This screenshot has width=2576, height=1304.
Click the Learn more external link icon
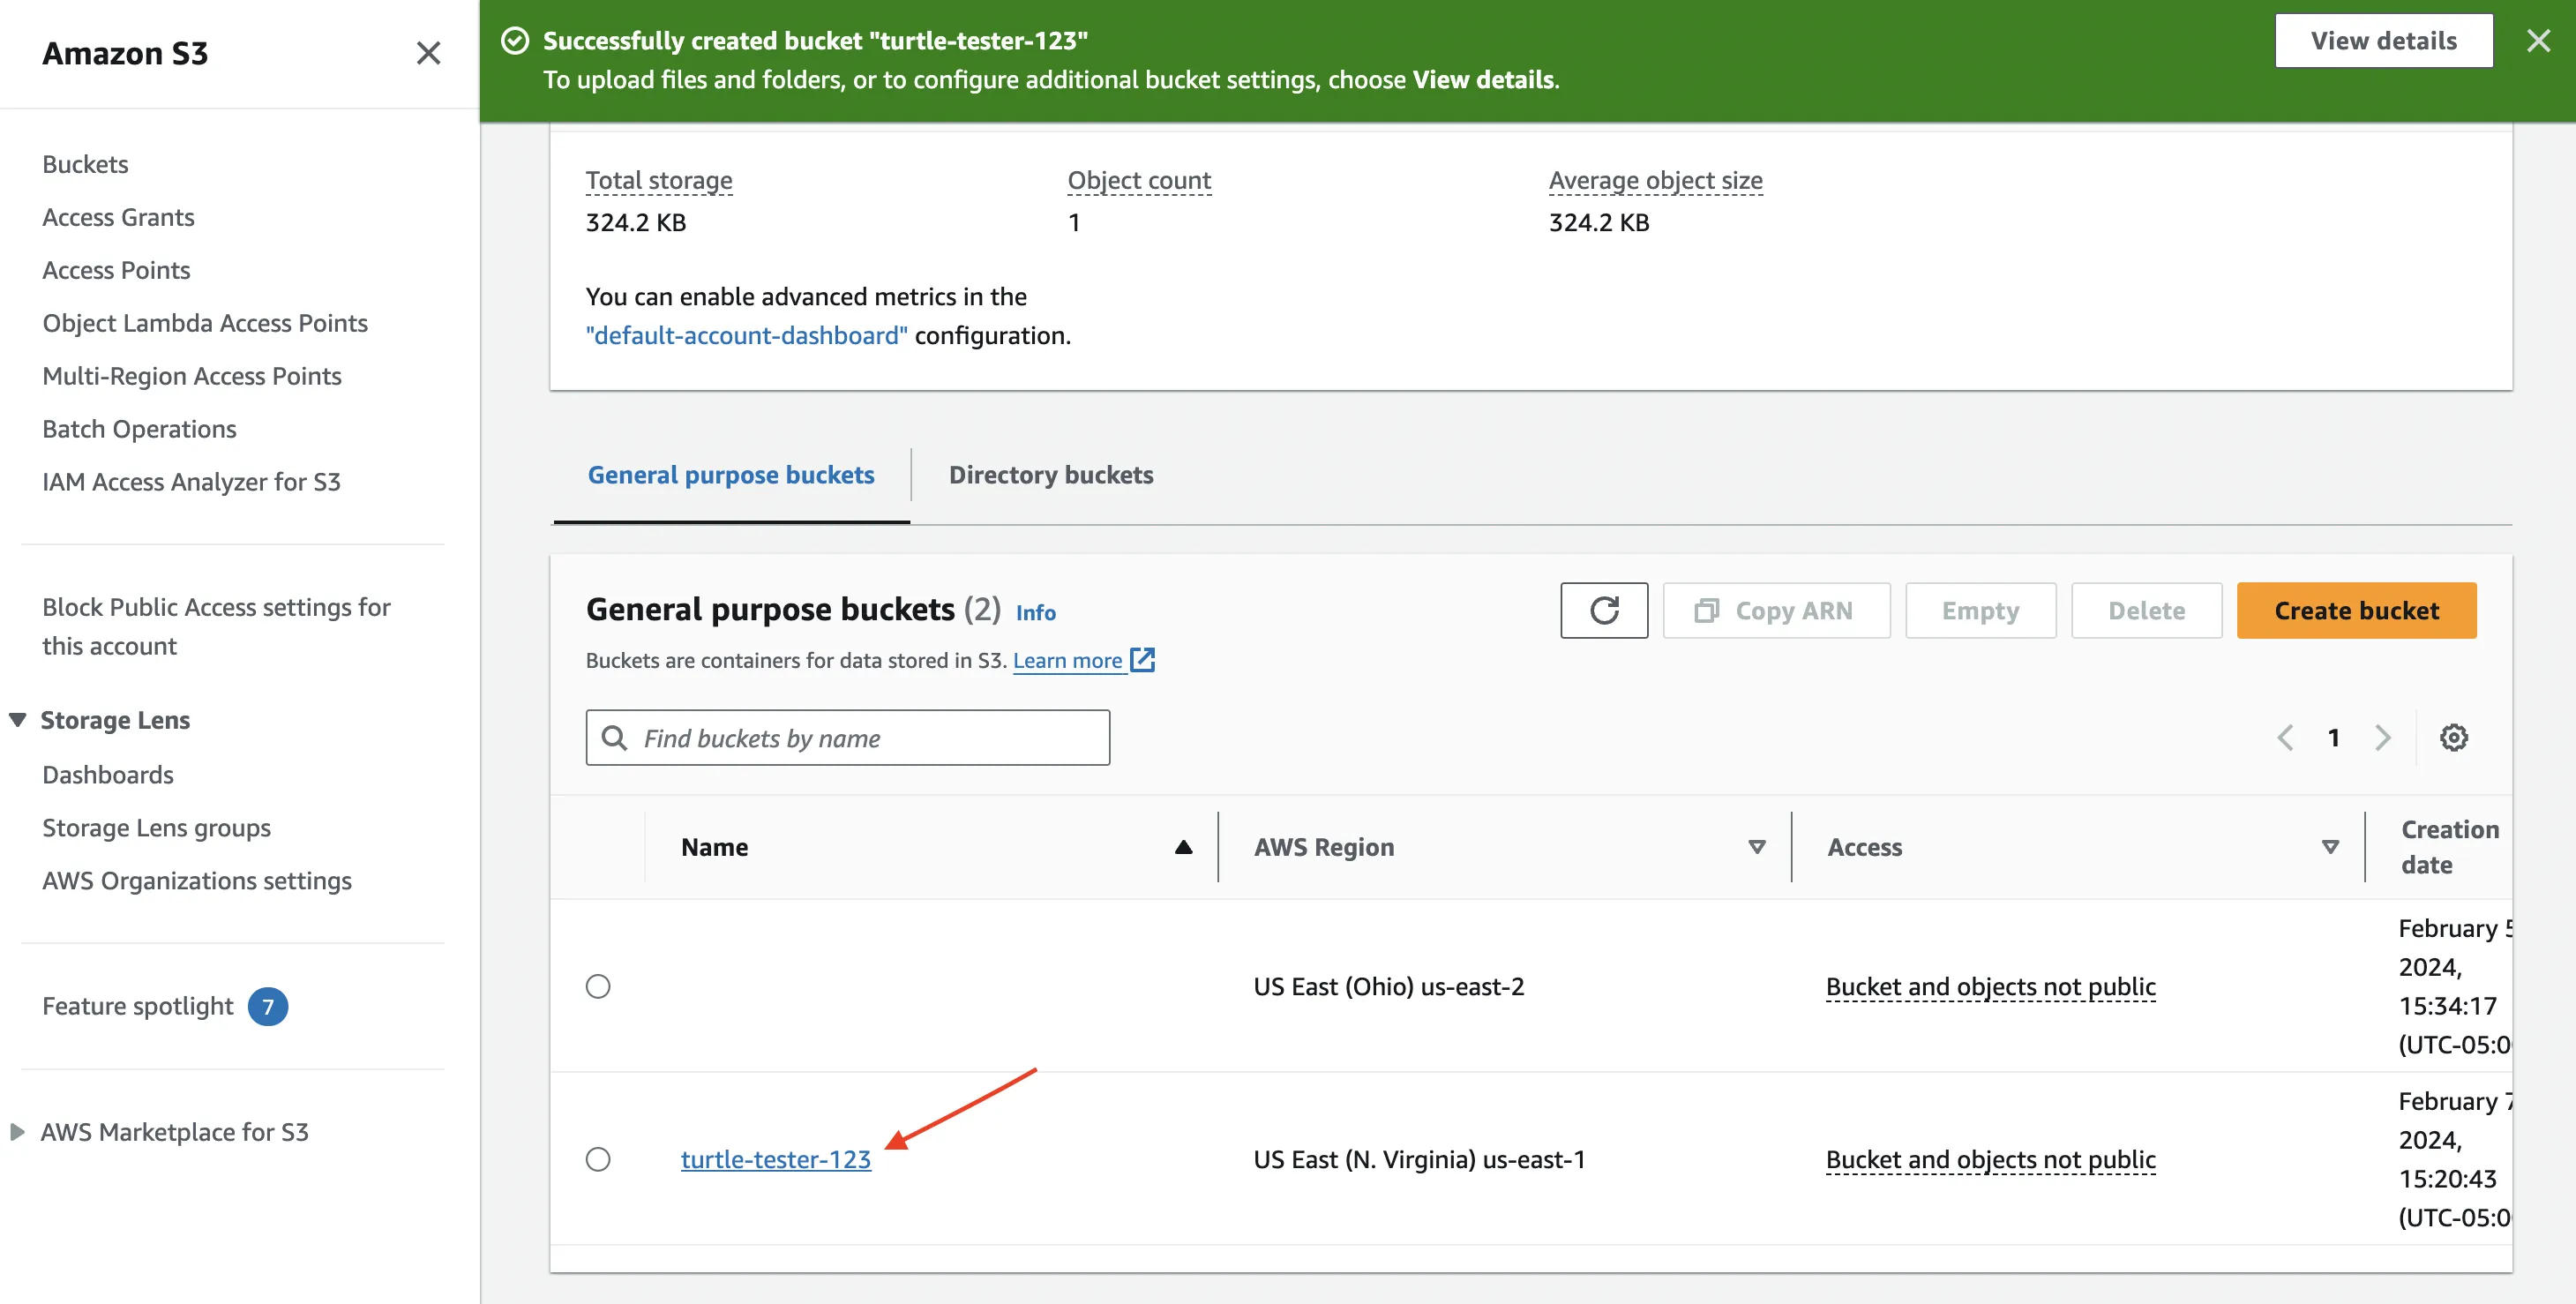click(1142, 660)
